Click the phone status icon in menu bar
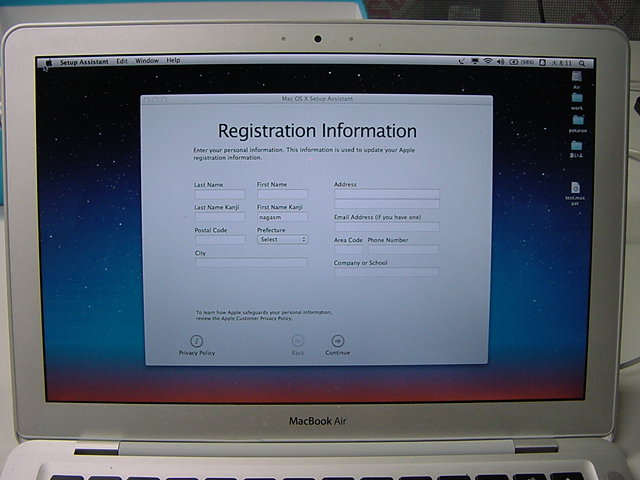 coord(462,61)
